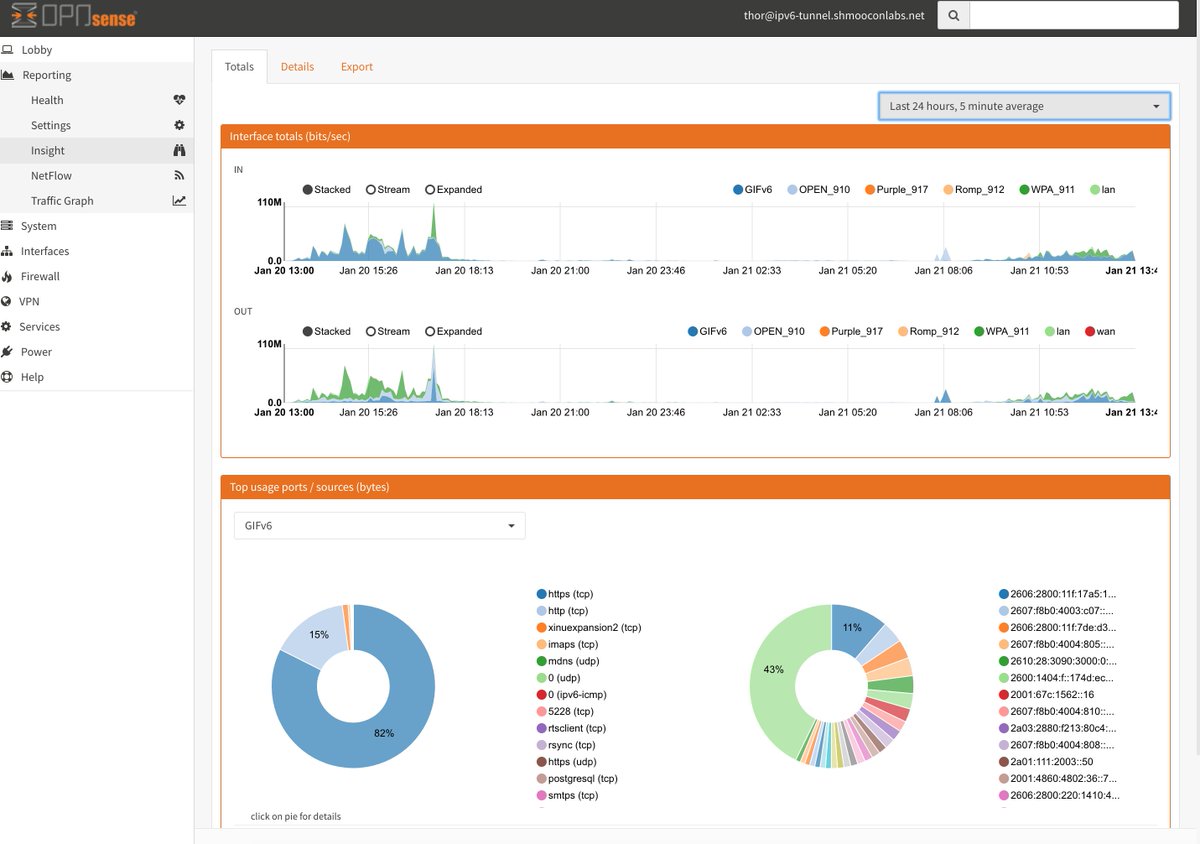This screenshot has height=844, width=1200.
Task: Open Health under Reporting
Action: click(97, 100)
